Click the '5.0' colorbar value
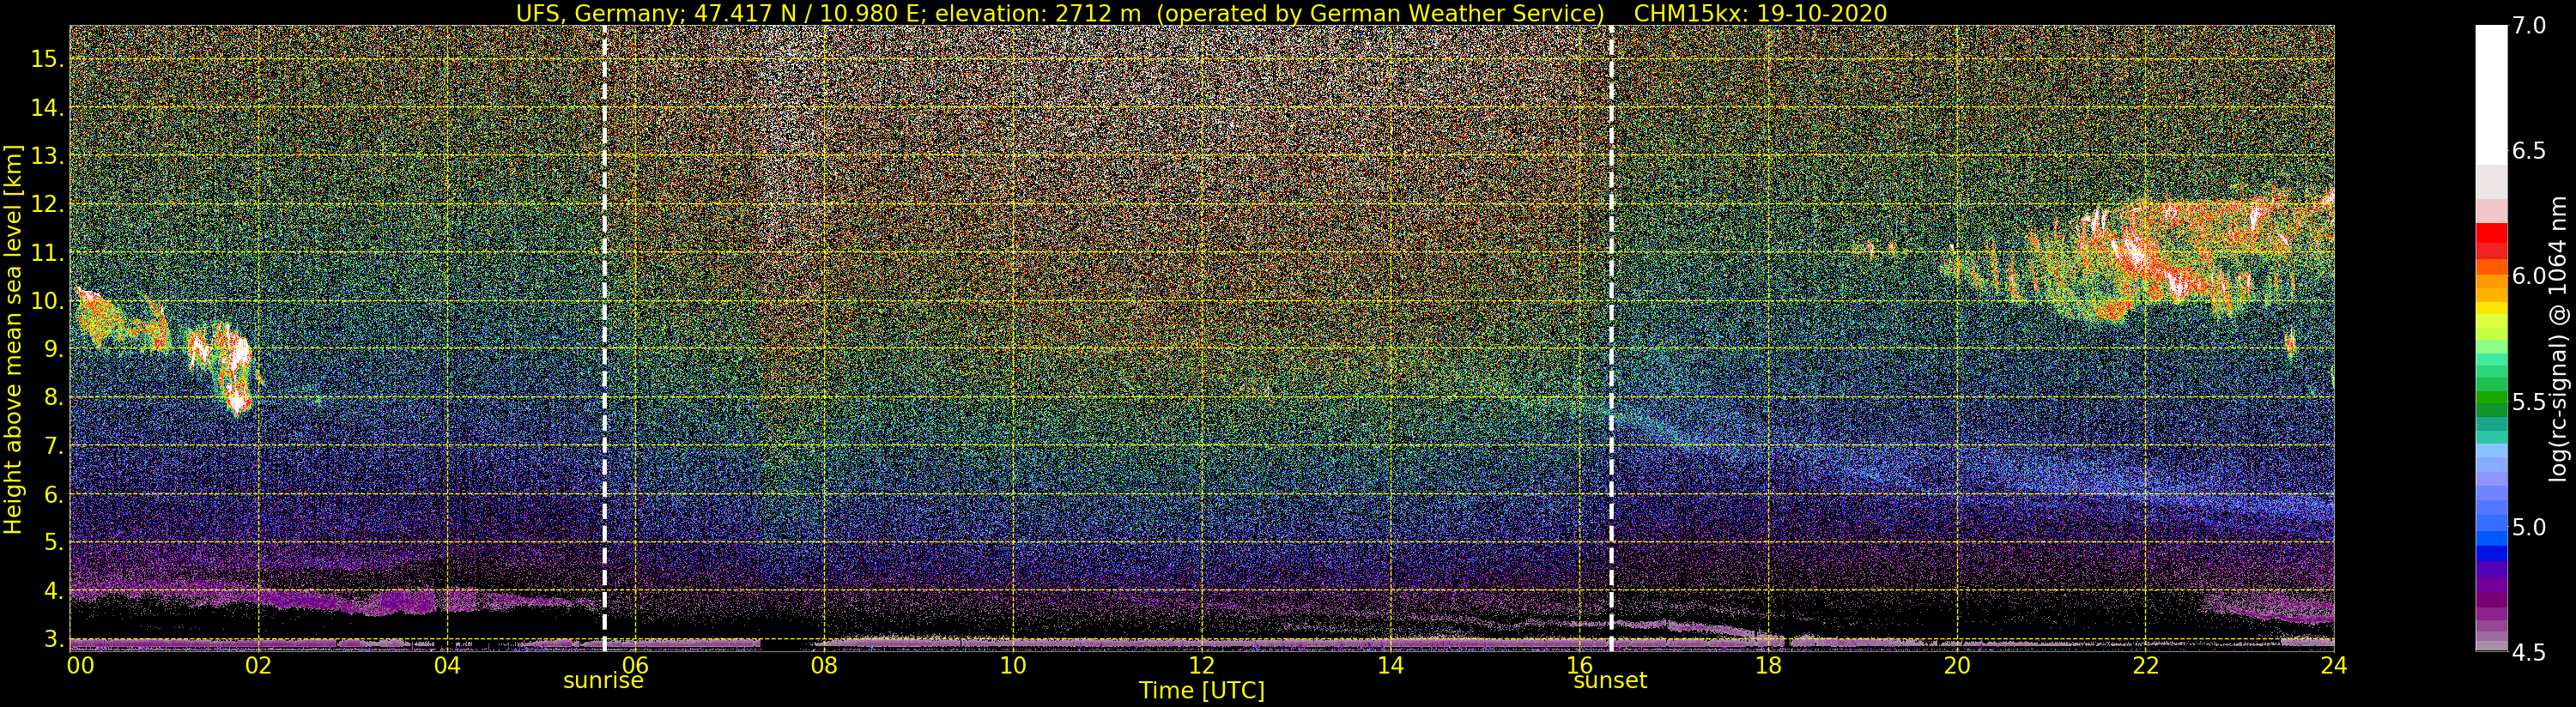This screenshot has width=2576, height=707. coord(2529,527)
